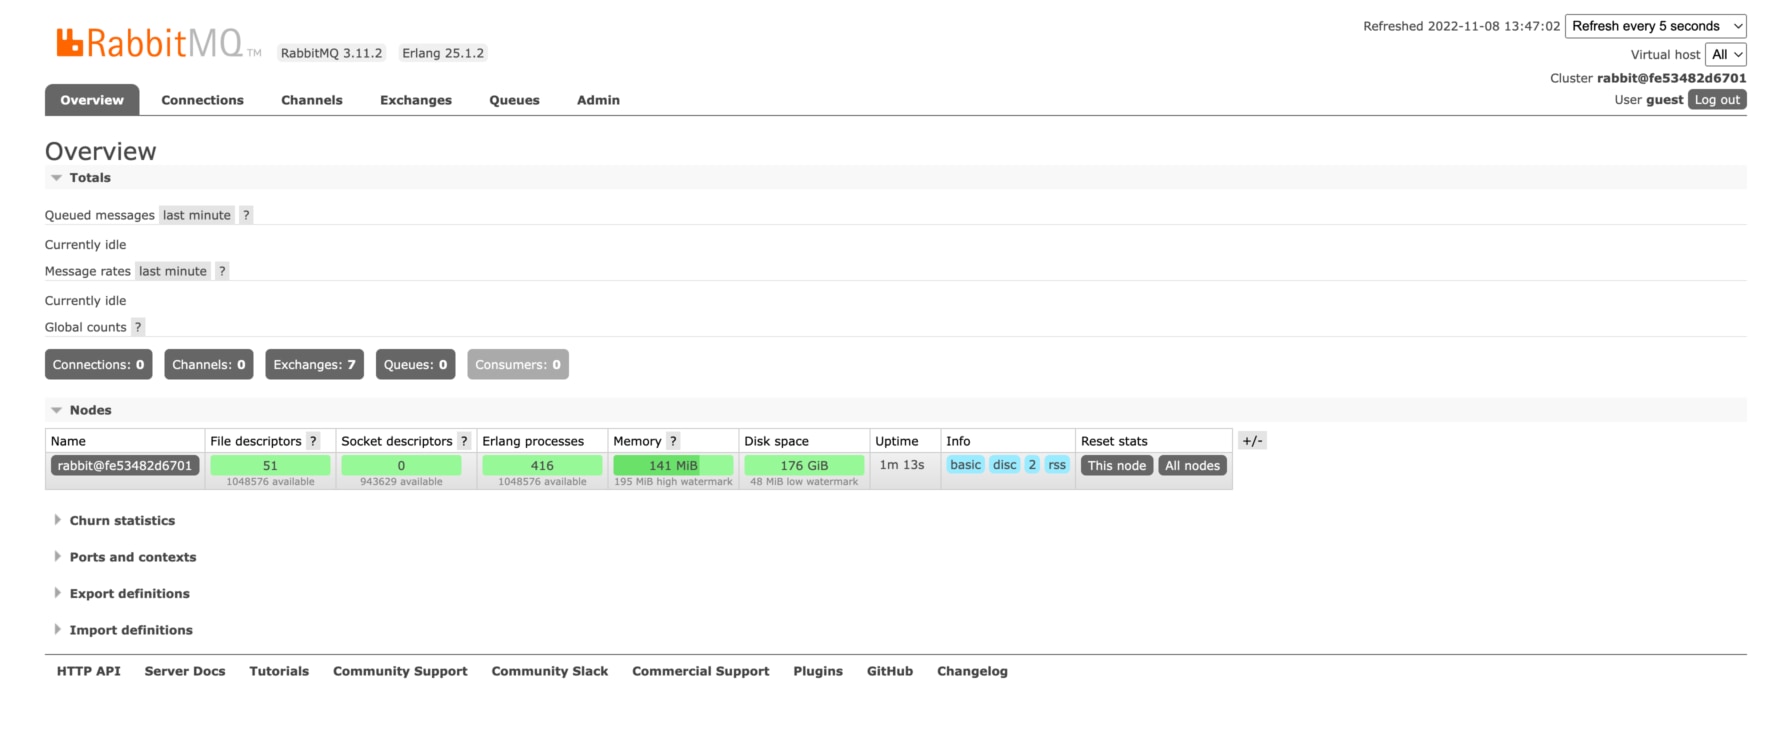Screen dimensions: 1792x756
Task: Click the Exchanges: 7 count button
Action: (x=315, y=365)
